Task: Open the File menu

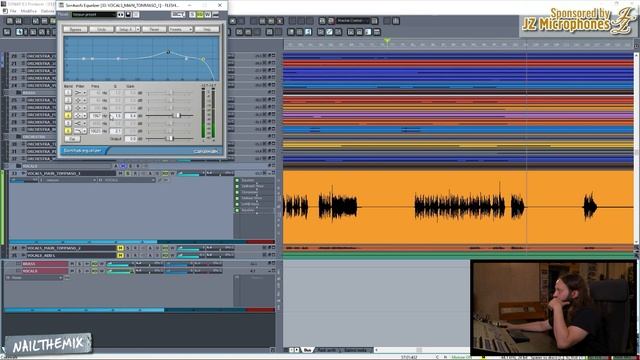Action: [13, 11]
